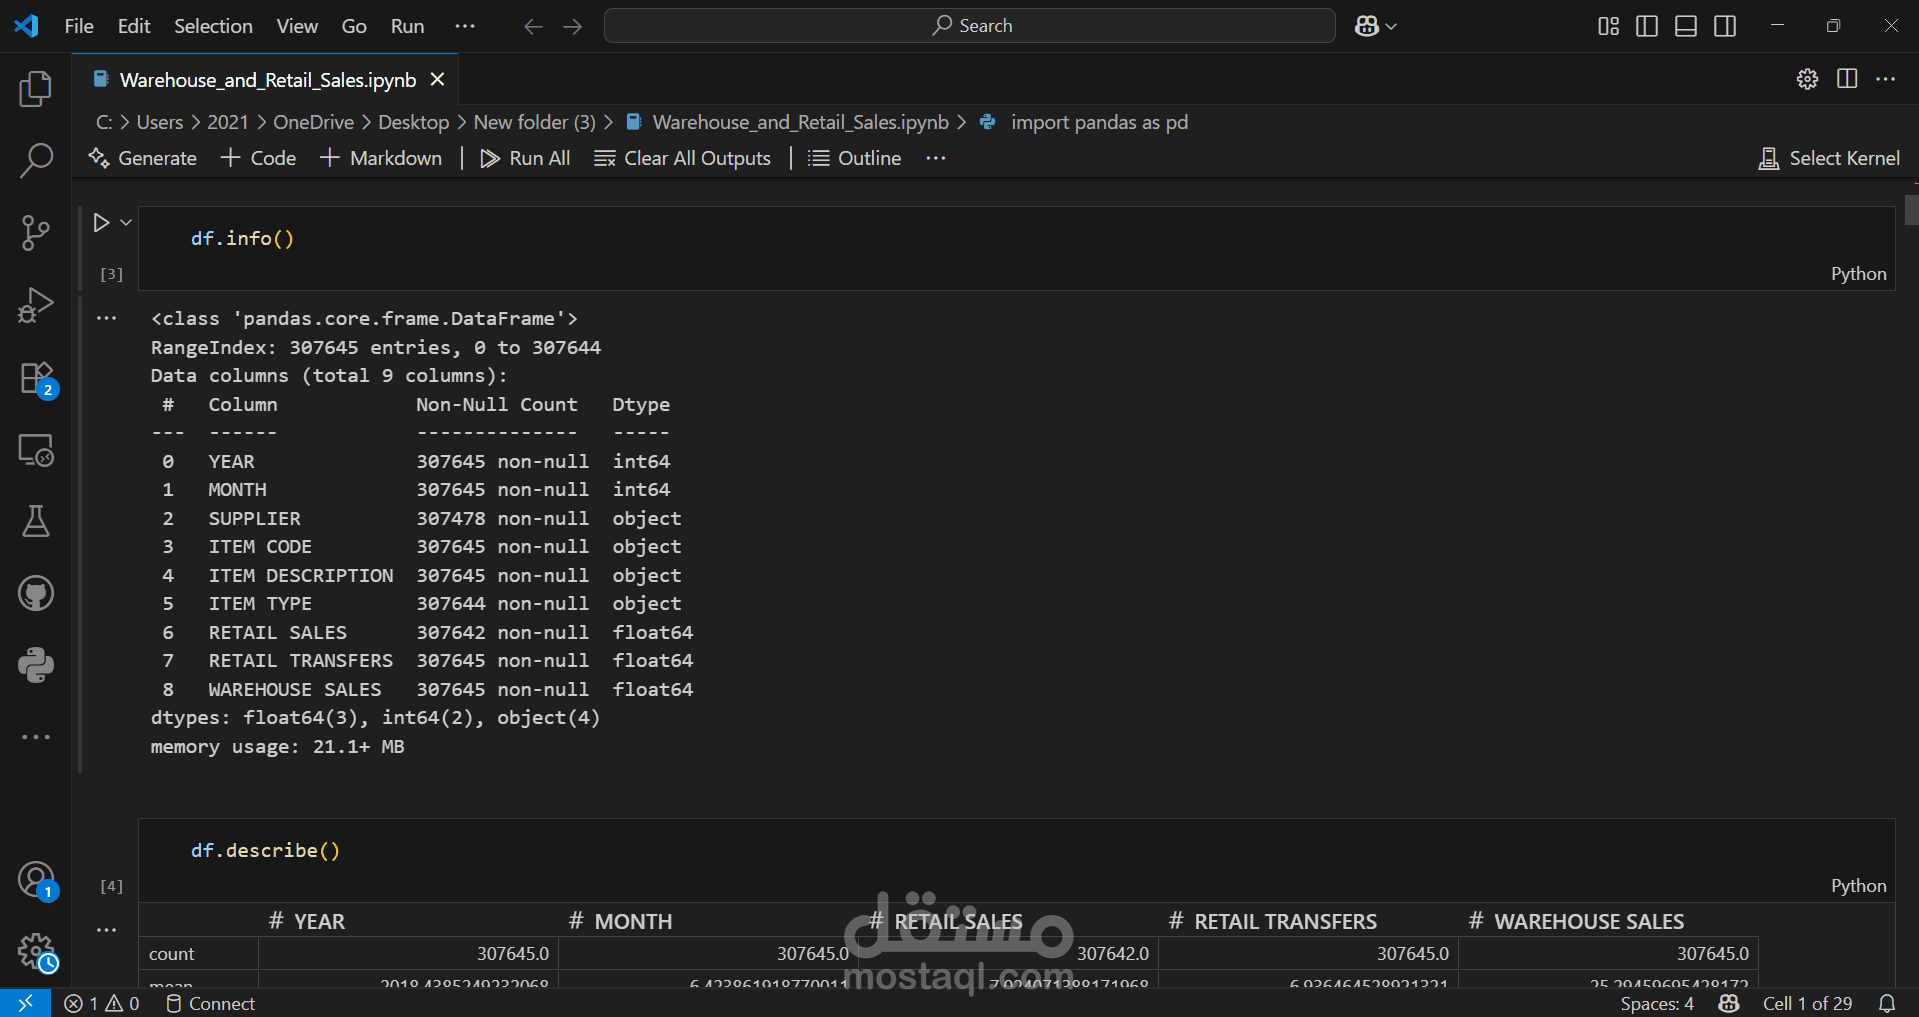The image size is (1919, 1017).
Task: Toggle the secondary side bar
Action: tap(1725, 26)
